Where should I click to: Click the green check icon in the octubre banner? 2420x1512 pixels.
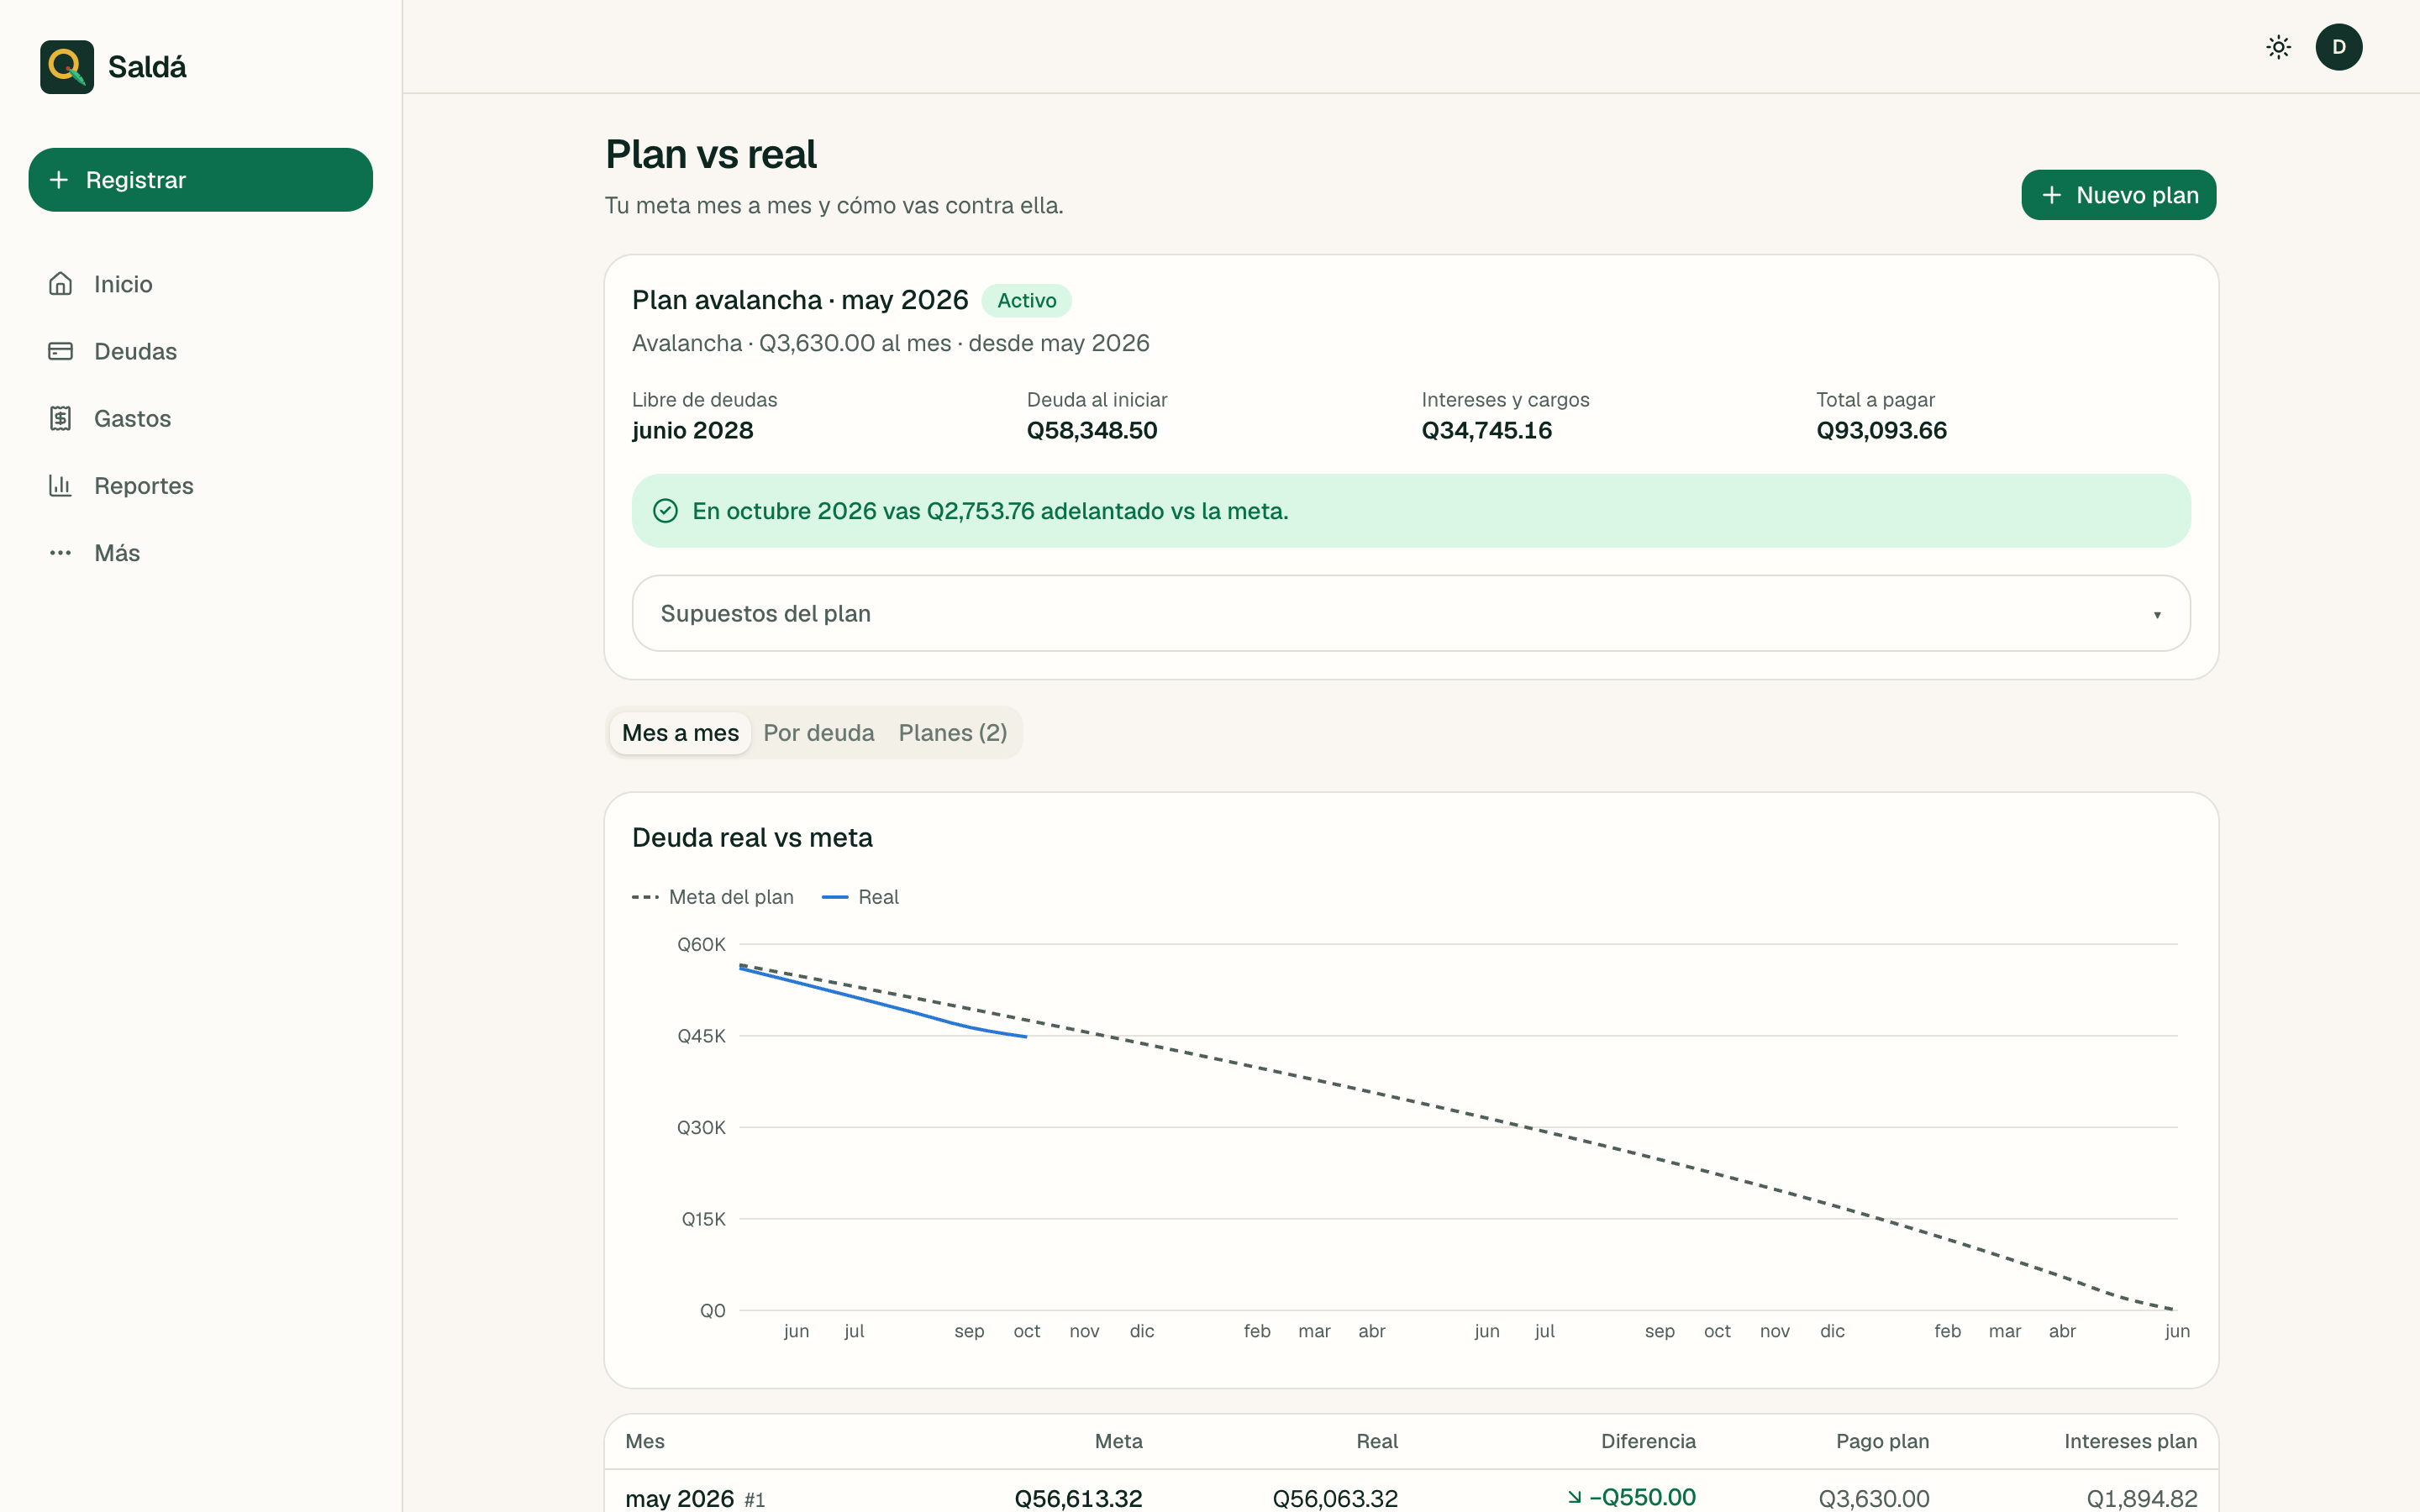665,511
